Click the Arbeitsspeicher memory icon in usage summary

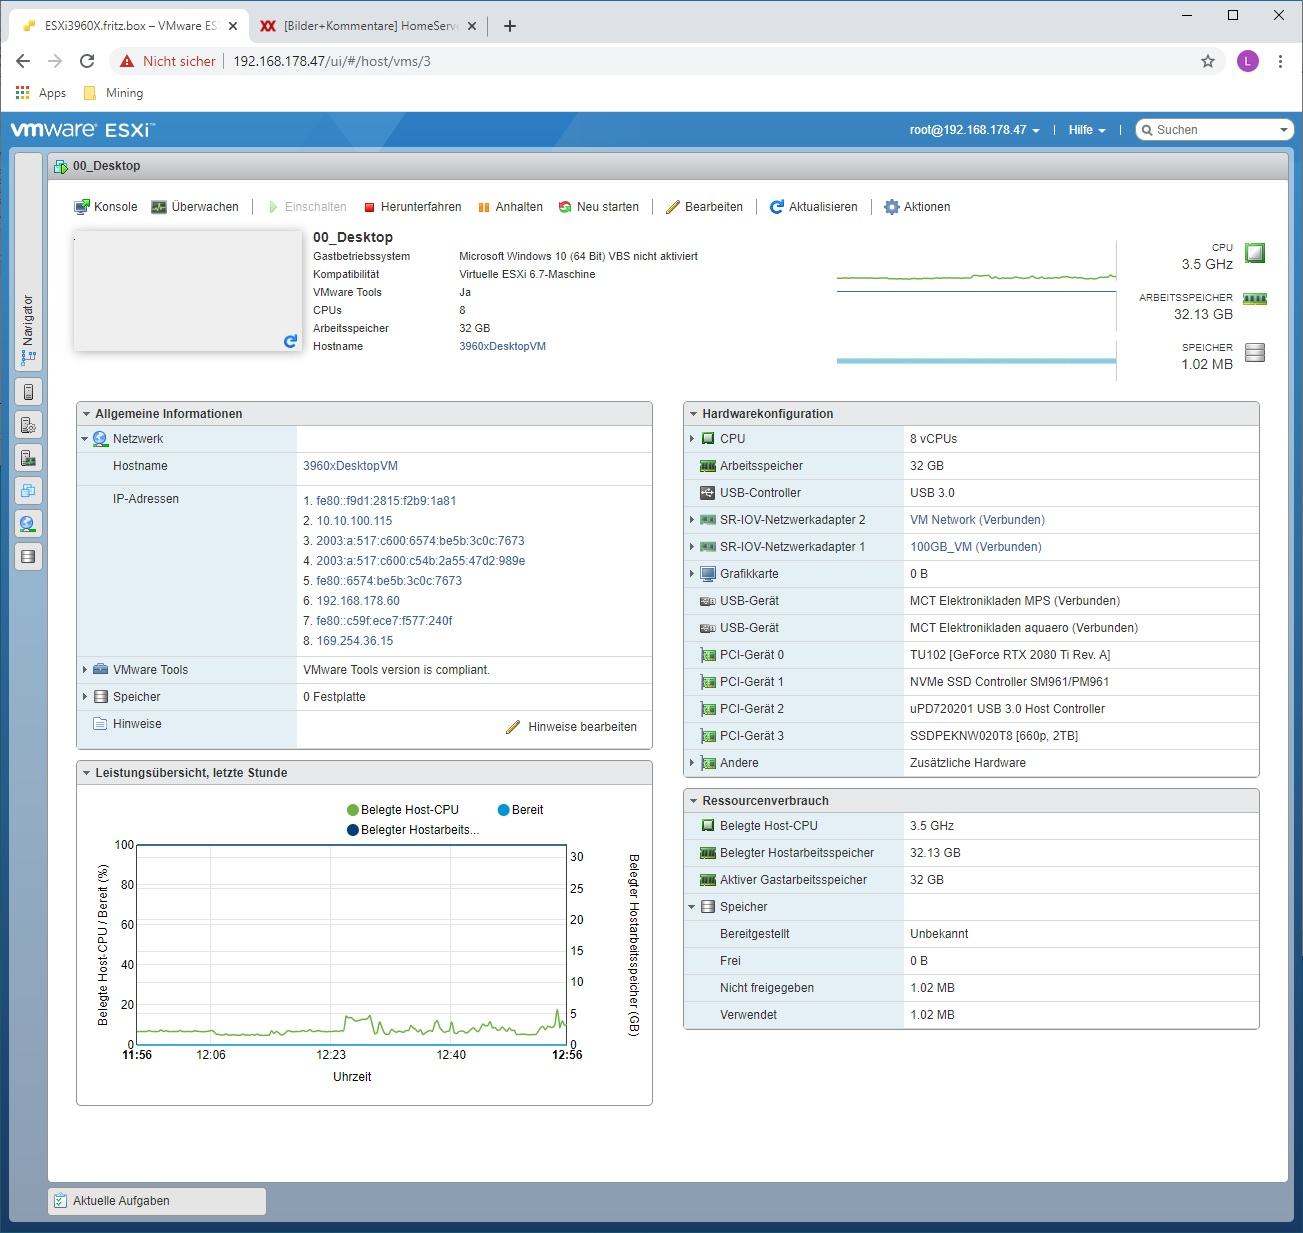coord(1255,298)
